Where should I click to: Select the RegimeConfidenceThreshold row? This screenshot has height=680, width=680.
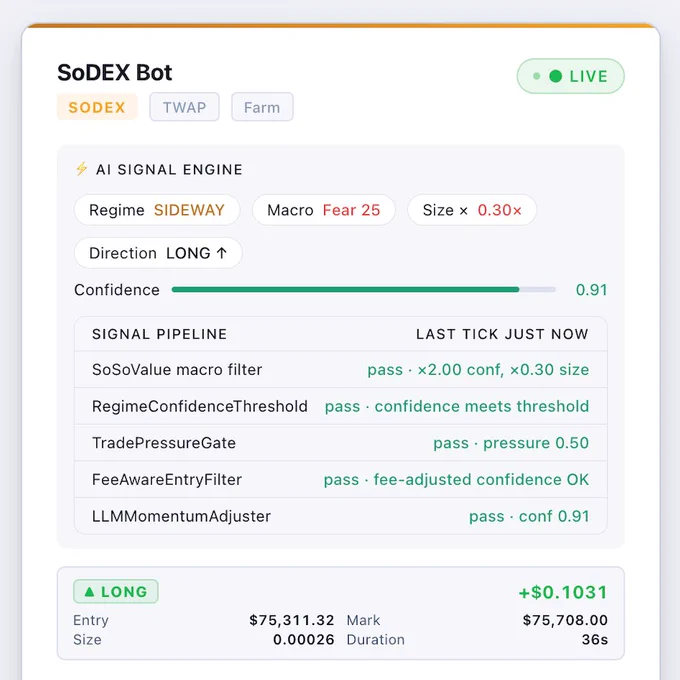(x=340, y=406)
